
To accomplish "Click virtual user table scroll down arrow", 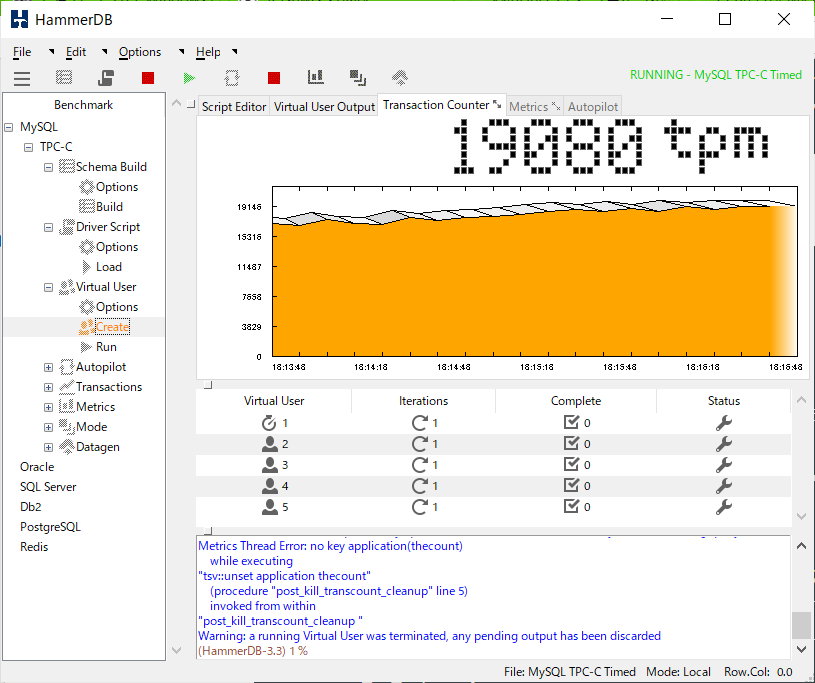I will tap(801, 516).
